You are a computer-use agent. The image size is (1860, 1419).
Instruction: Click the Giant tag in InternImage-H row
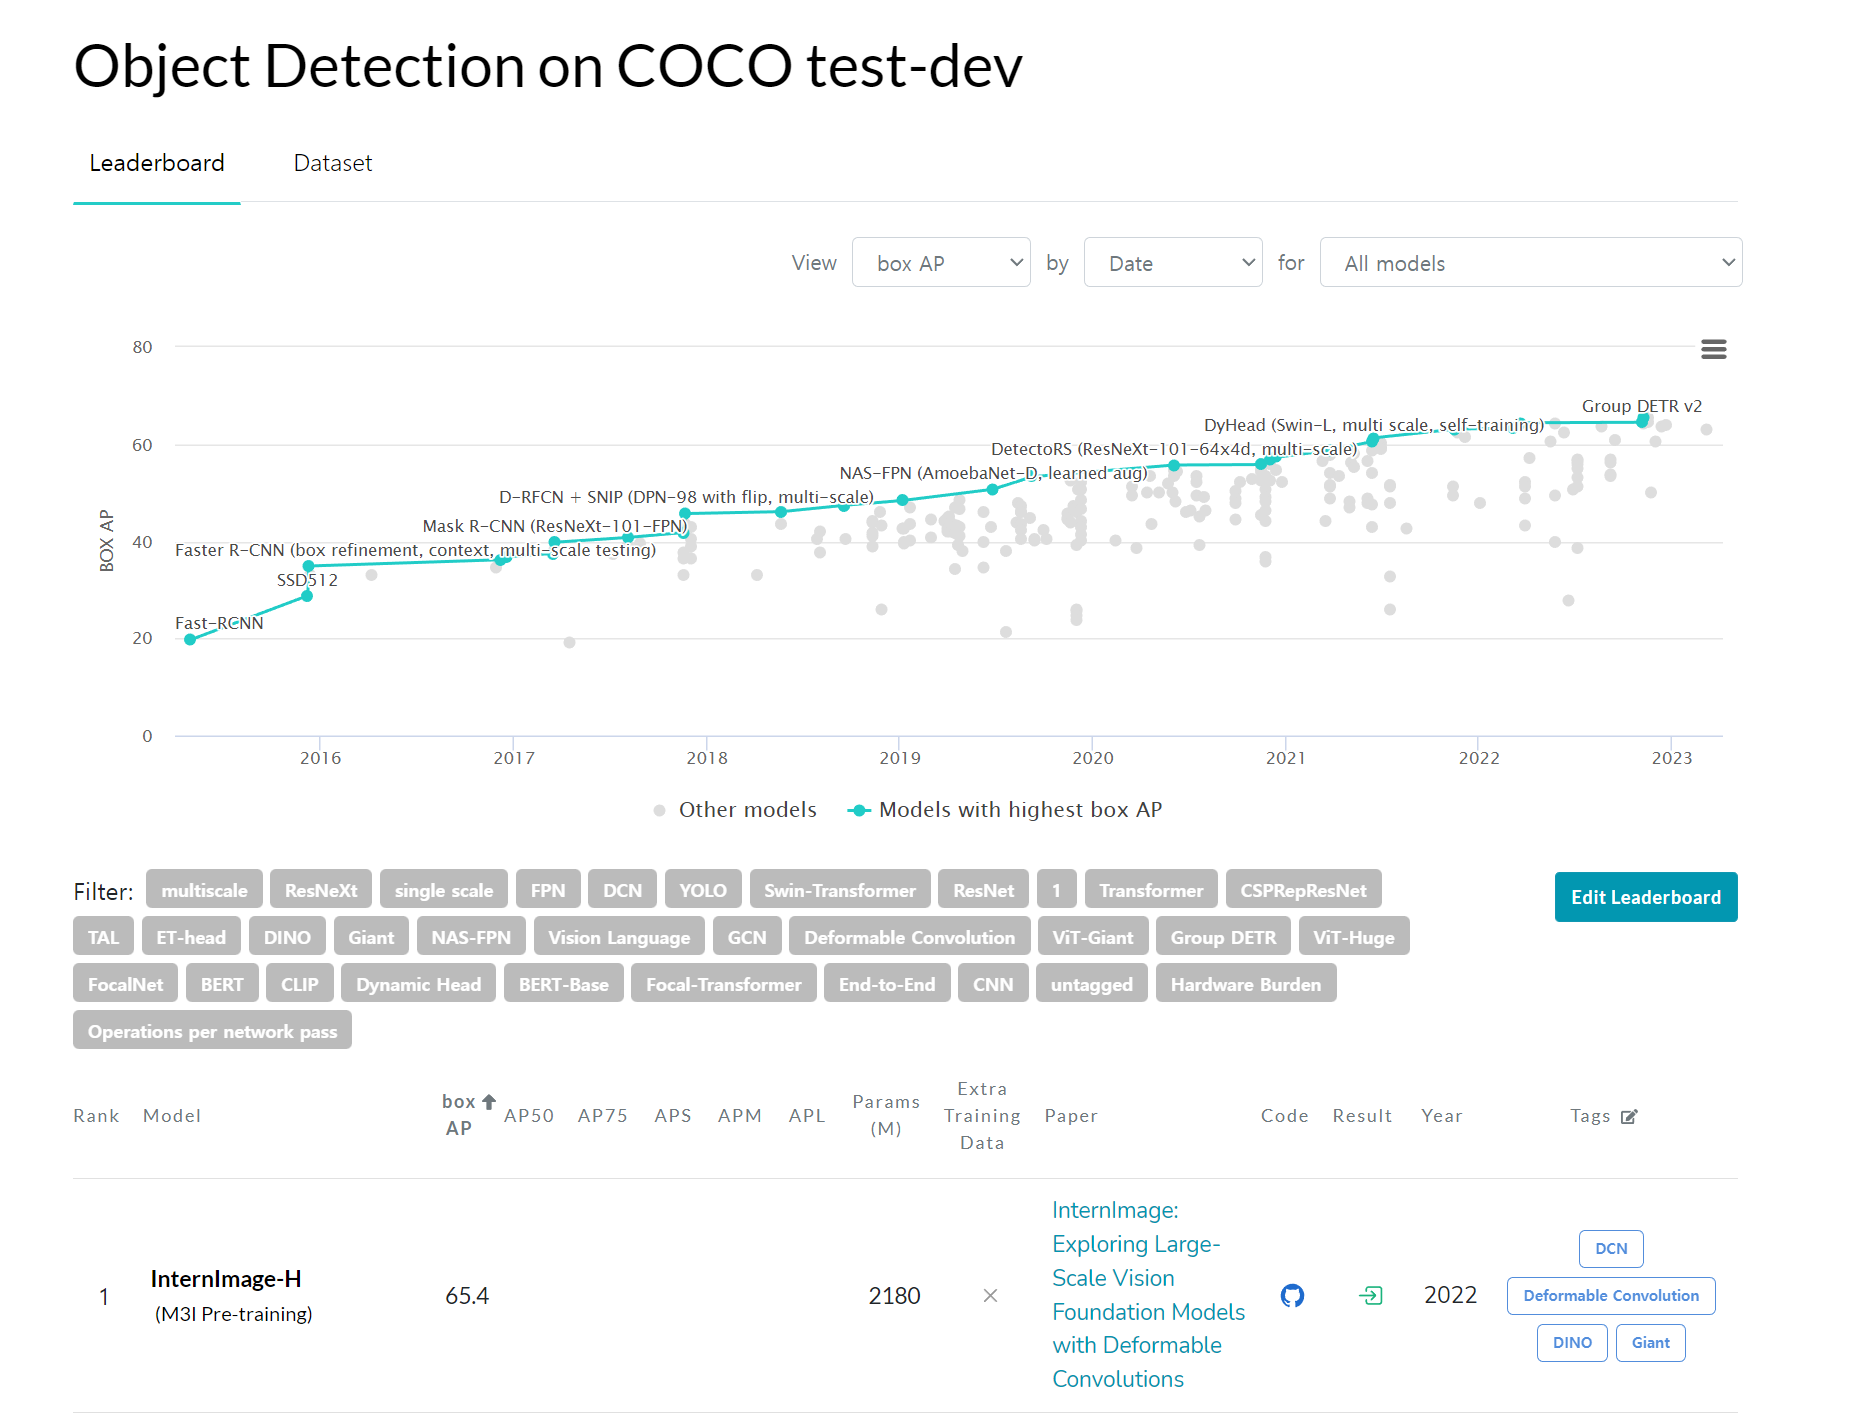(x=1651, y=1343)
